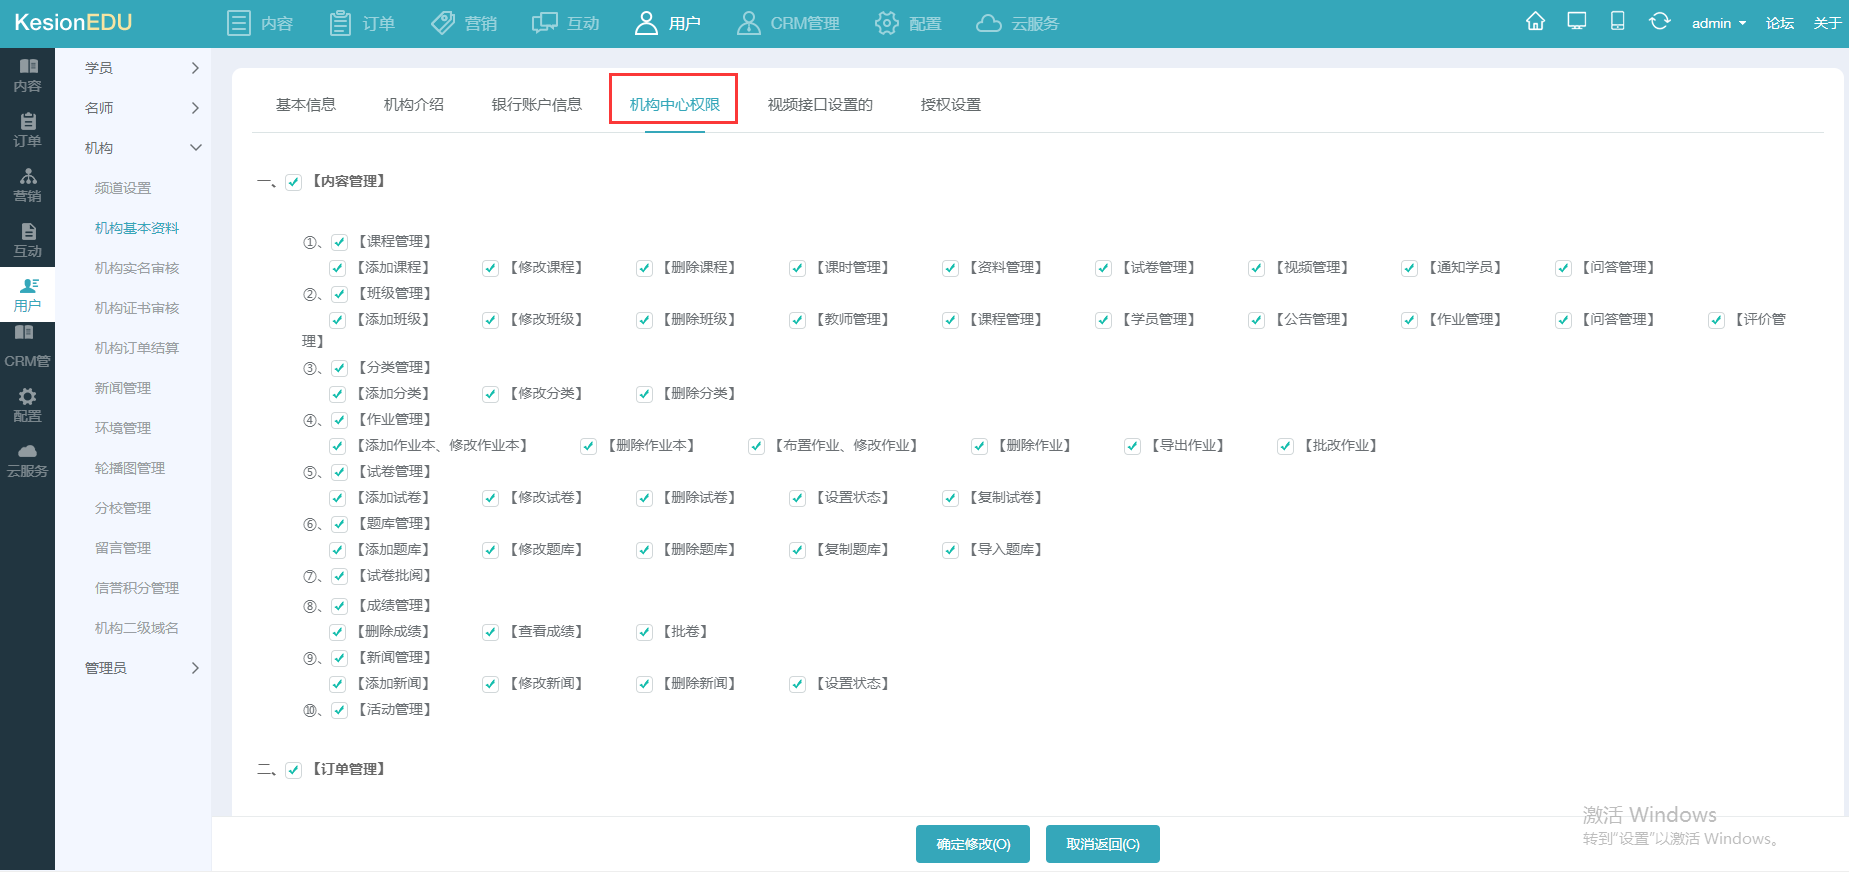
Task: Click the refresh cache icon
Action: tap(1659, 22)
